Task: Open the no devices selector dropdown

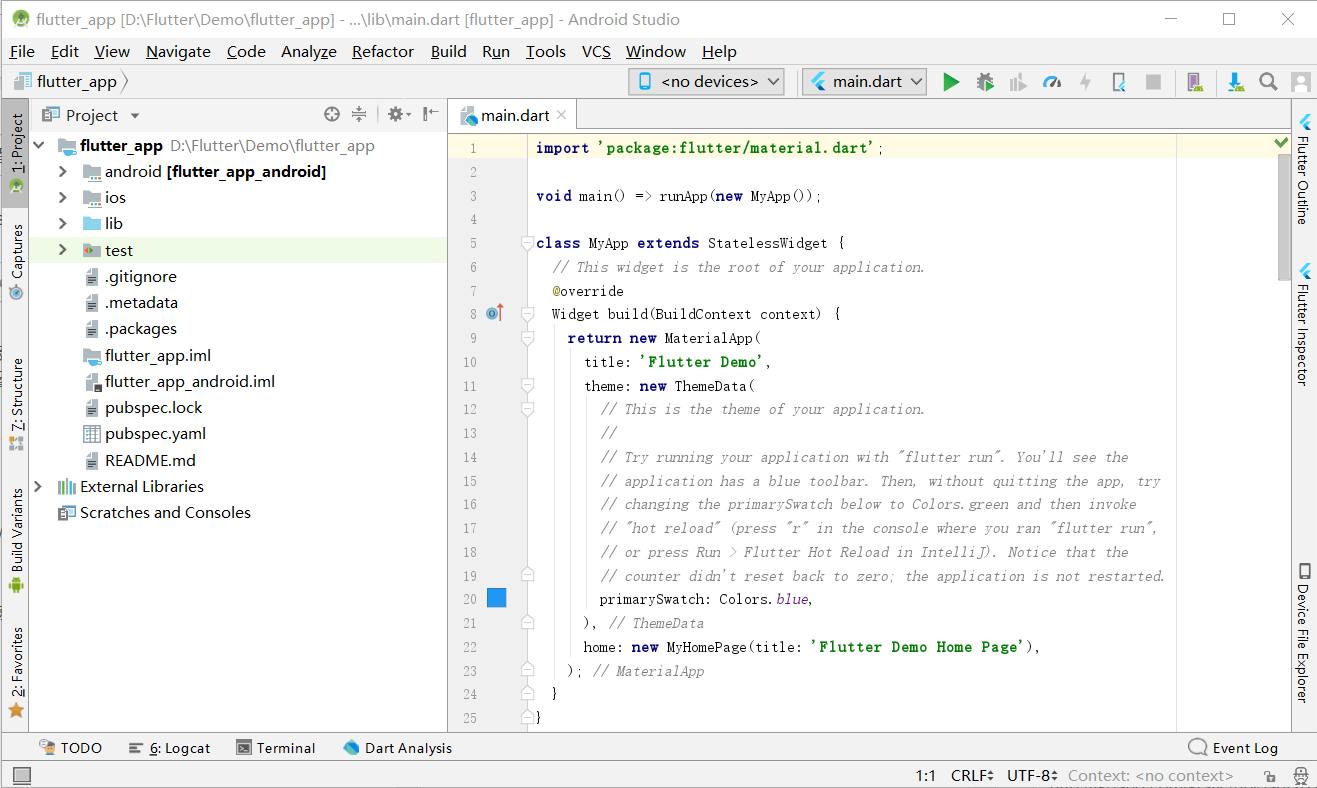Action: (707, 82)
